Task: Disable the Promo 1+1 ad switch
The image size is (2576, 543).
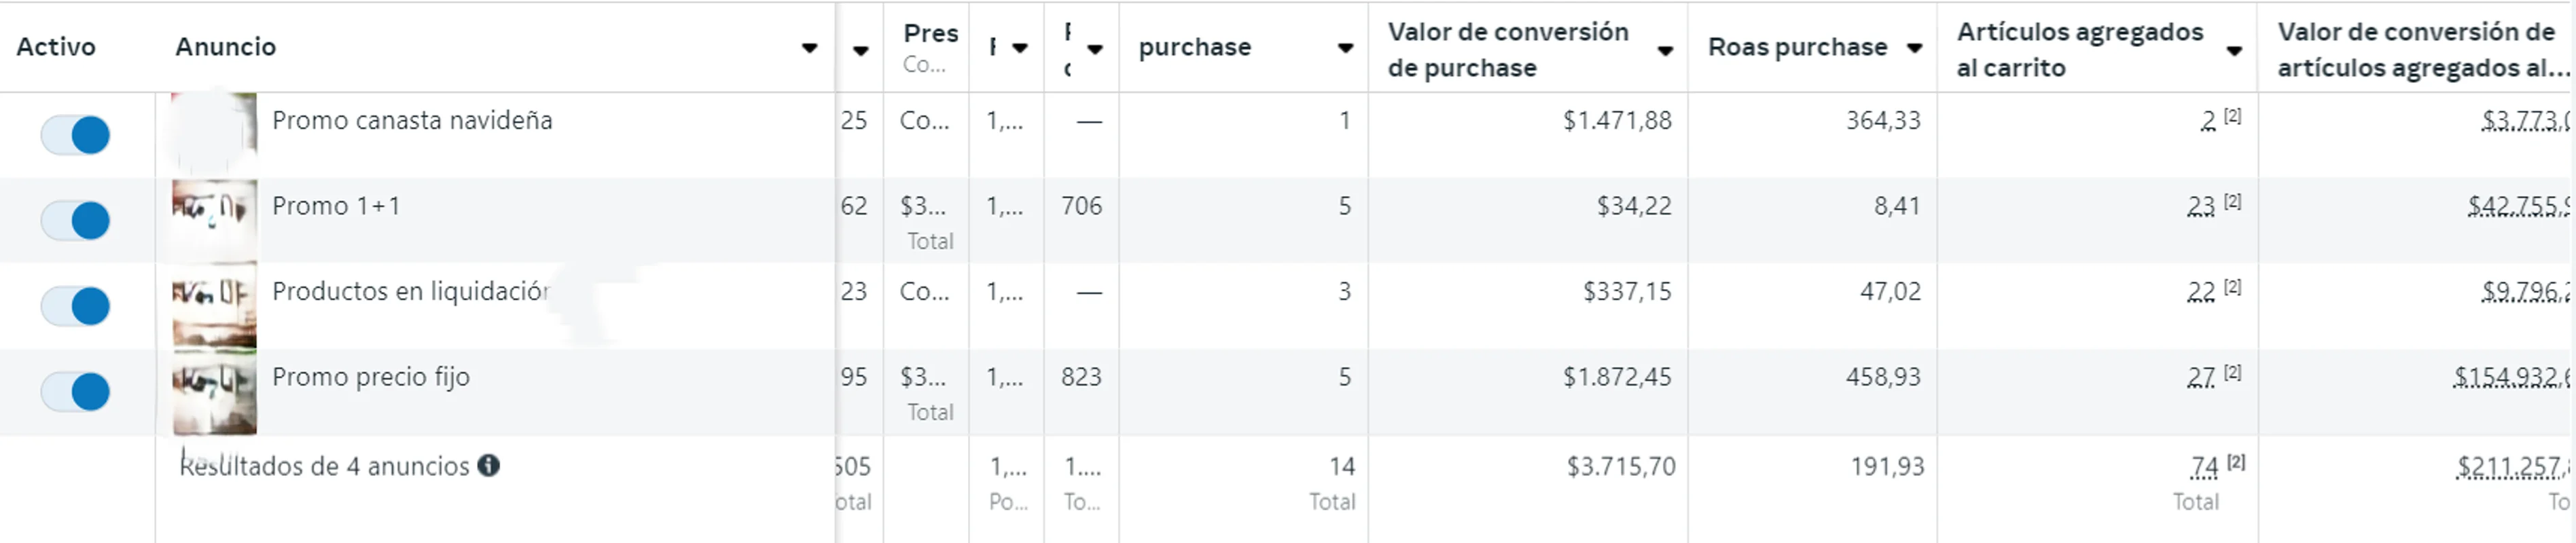Action: [75, 220]
